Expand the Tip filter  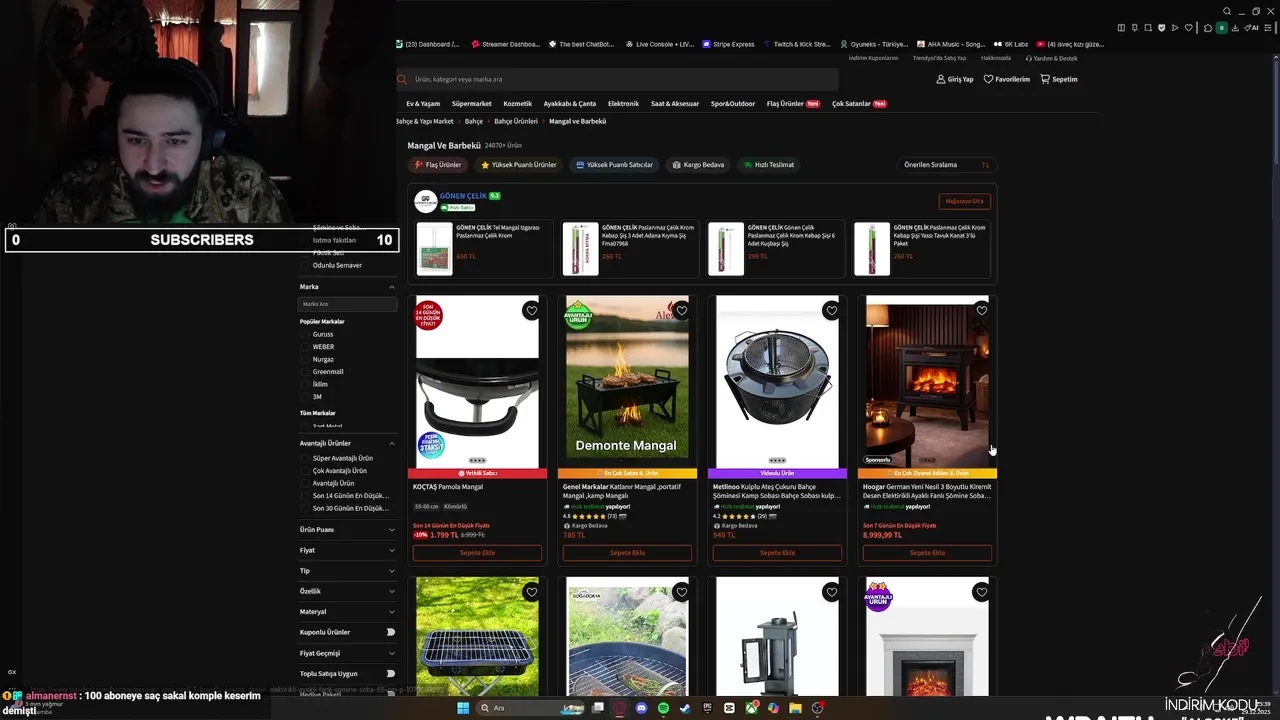coord(392,571)
